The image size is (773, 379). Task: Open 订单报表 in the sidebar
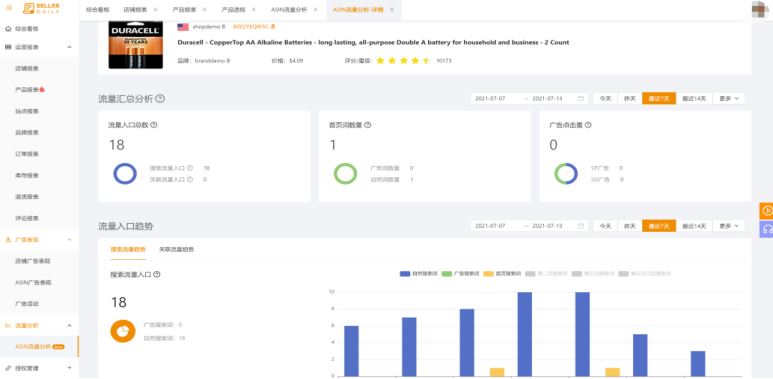[x=27, y=154]
